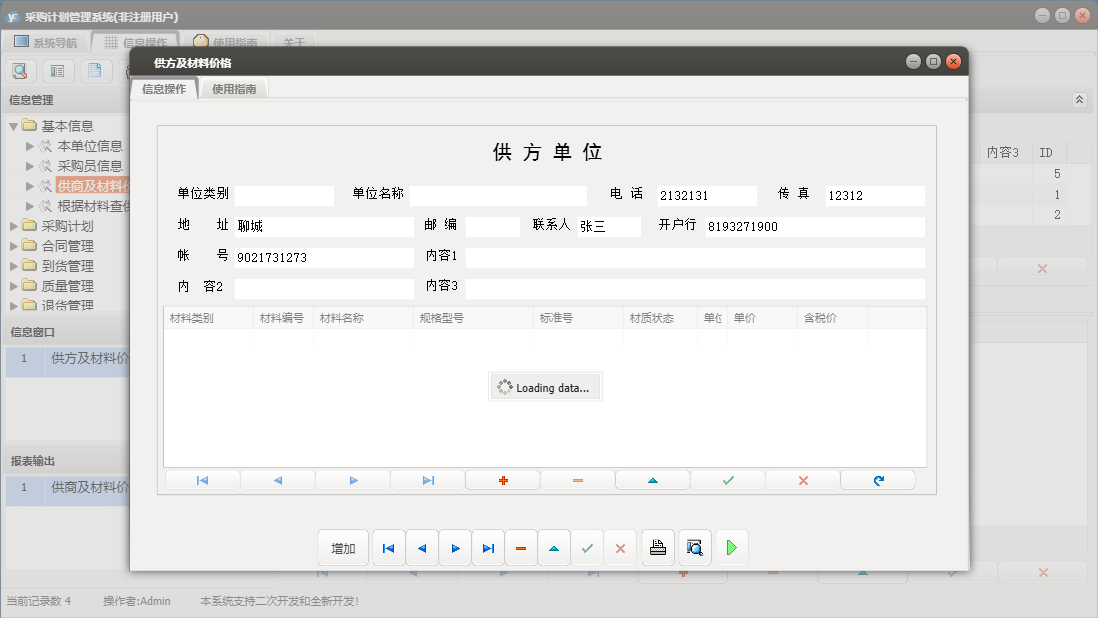Viewport: 1098px width, 618px height.
Task: Click inside the 单位名称 input field
Action: click(x=497, y=195)
